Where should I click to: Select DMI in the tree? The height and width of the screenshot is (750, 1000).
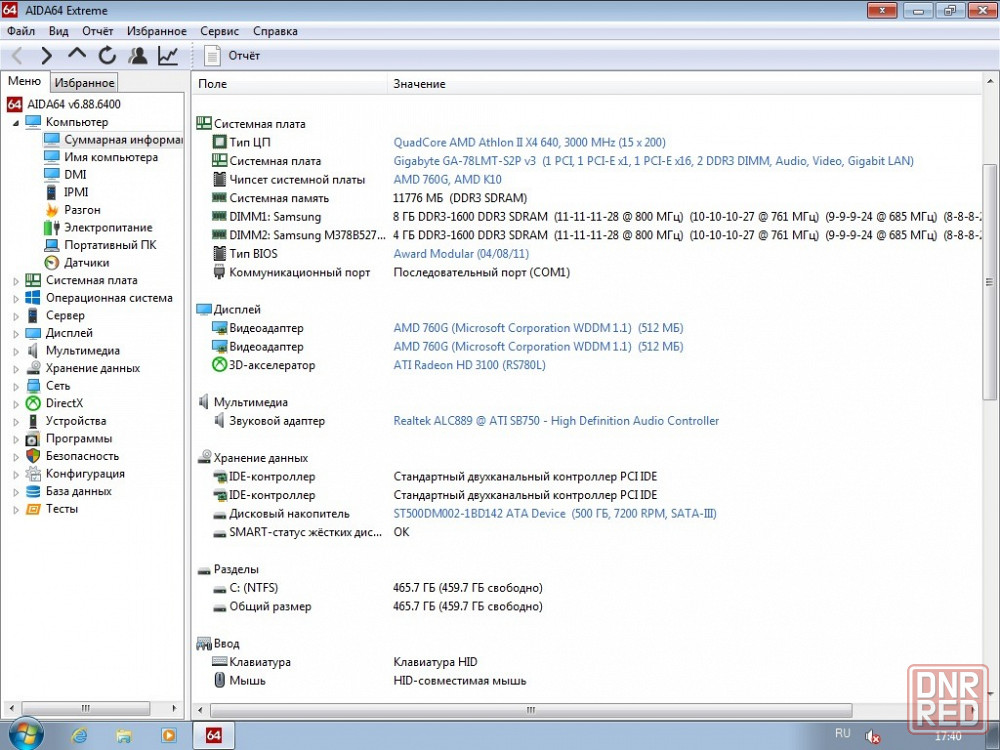click(x=66, y=175)
